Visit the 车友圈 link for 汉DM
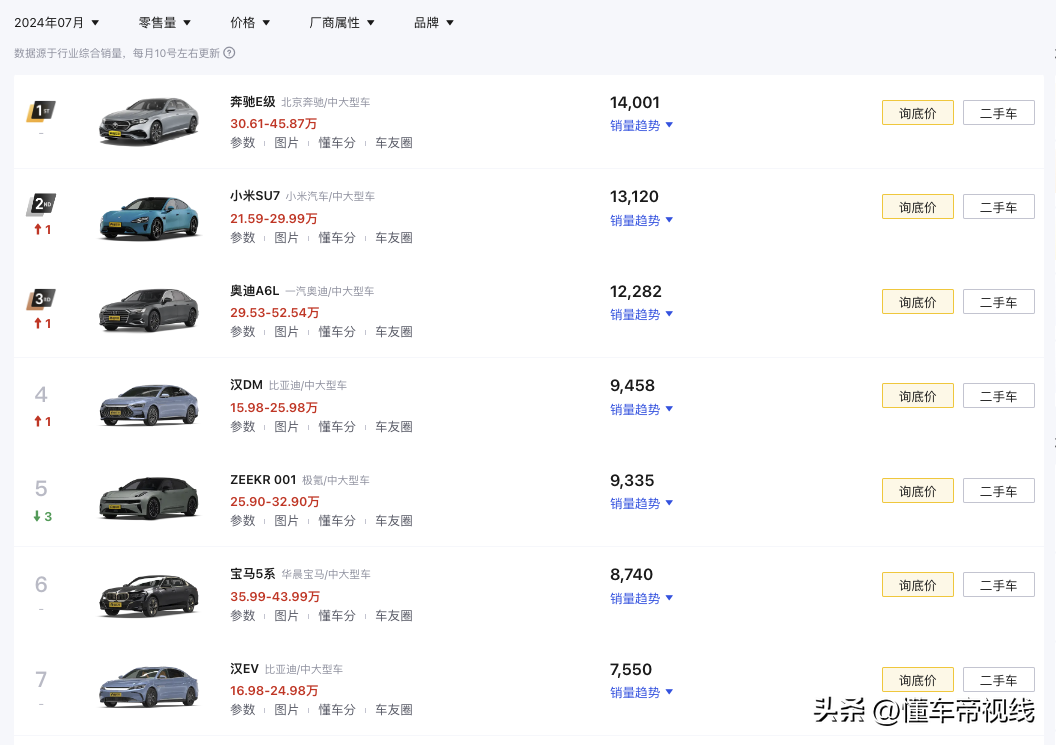 coord(394,426)
